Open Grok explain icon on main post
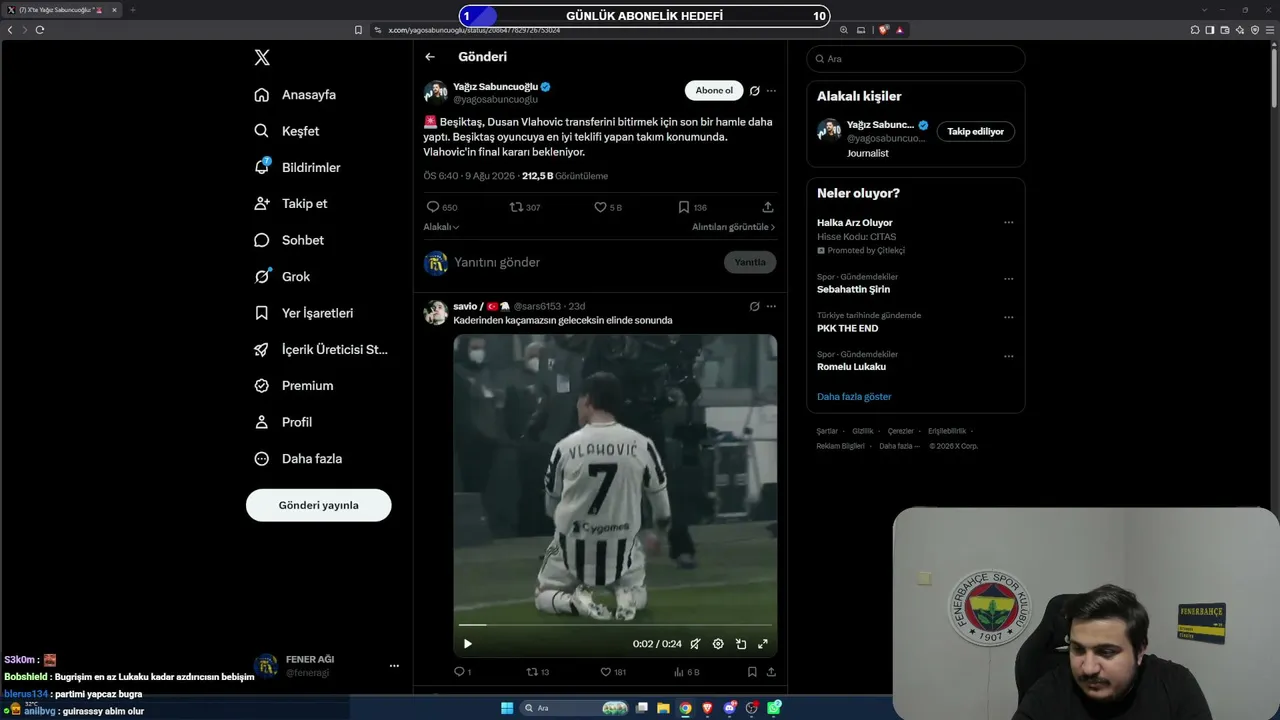Screen dimensions: 1280x720 click(x=755, y=91)
